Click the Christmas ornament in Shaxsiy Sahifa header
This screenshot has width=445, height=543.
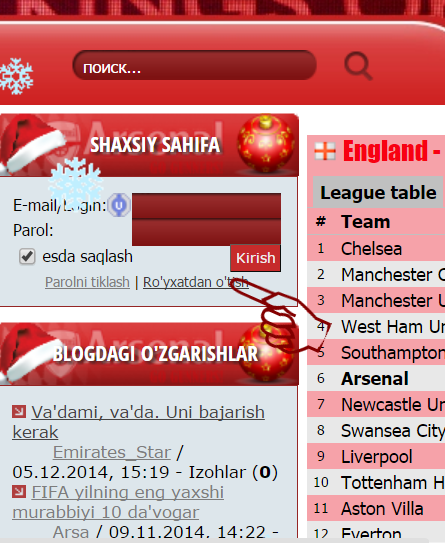pos(266,144)
